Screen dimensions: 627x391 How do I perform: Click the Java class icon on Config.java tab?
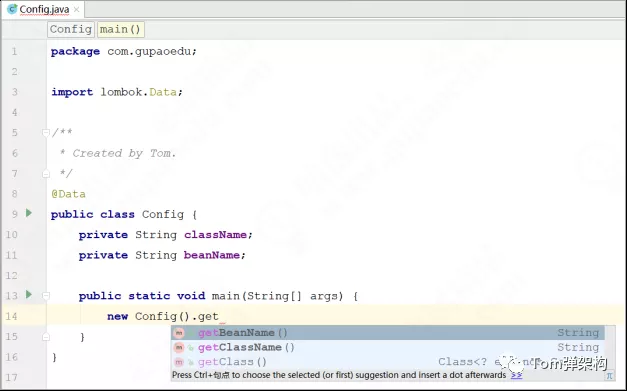click(x=12, y=9)
